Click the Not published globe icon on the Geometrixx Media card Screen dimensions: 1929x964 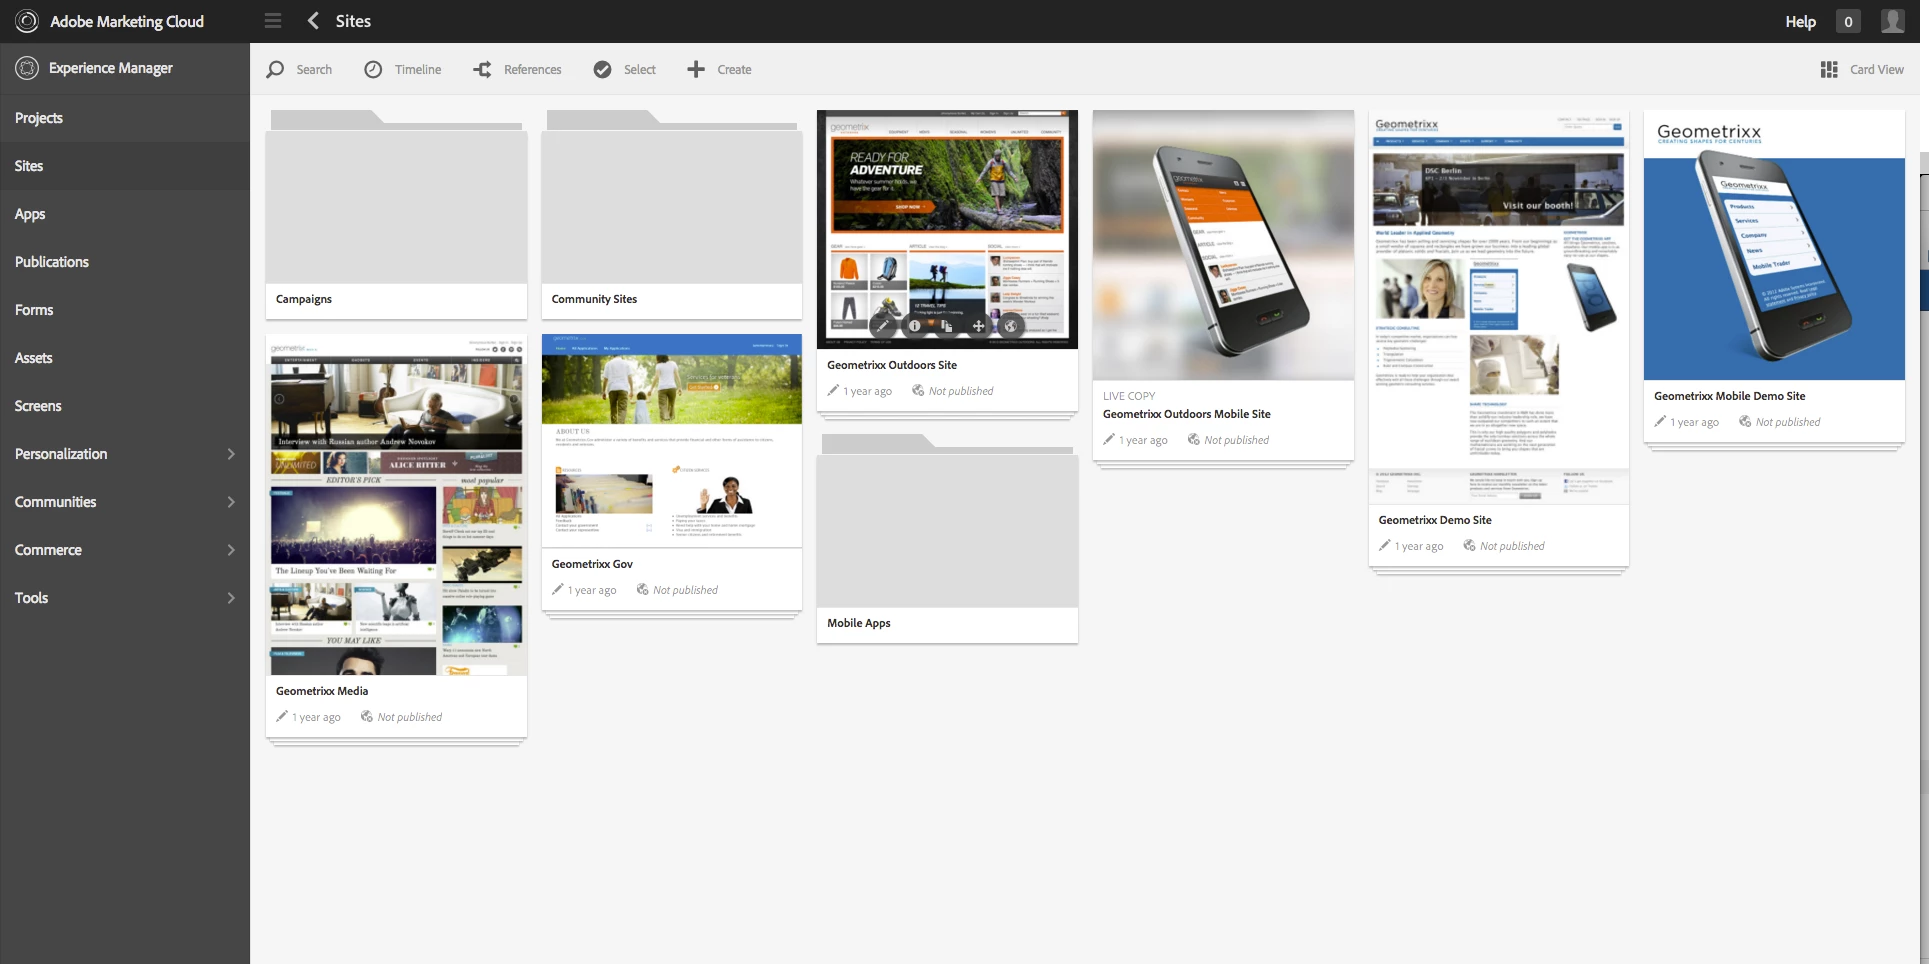click(367, 716)
